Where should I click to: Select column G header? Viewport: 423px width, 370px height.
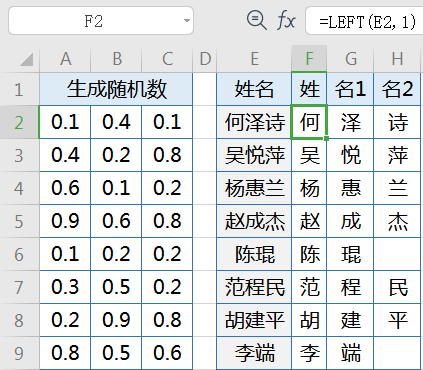tap(351, 59)
